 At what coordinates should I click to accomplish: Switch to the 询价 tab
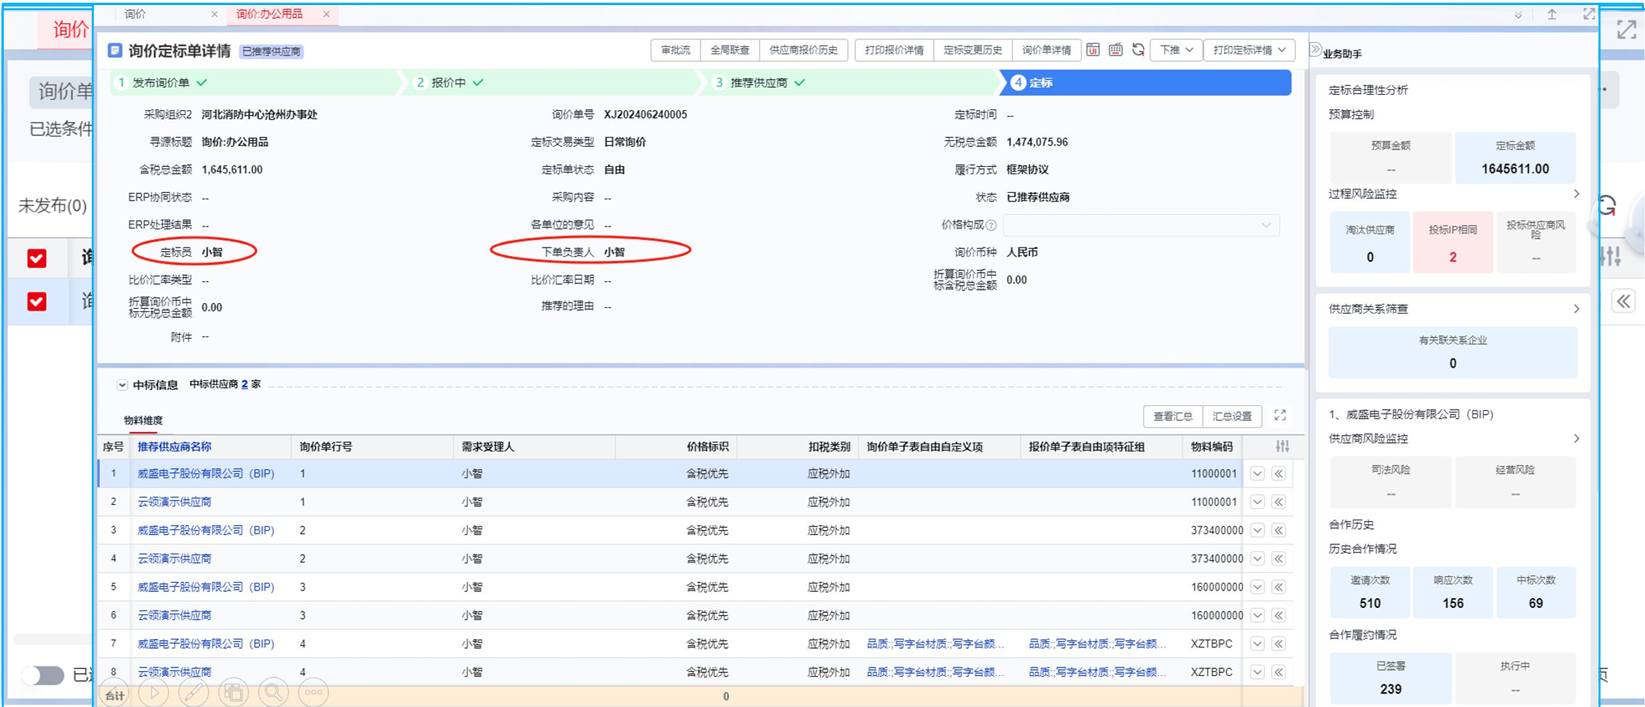(x=136, y=14)
